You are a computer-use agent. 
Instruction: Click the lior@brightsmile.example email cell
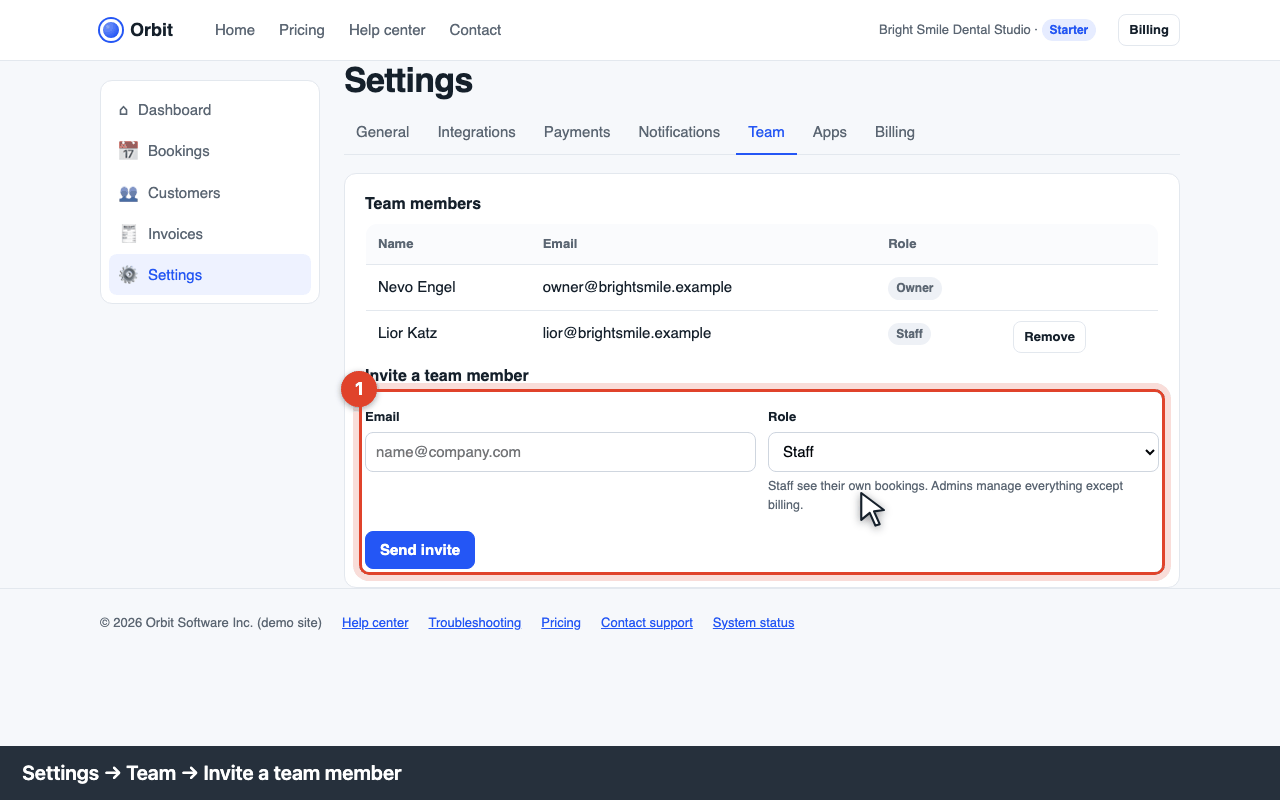point(627,333)
